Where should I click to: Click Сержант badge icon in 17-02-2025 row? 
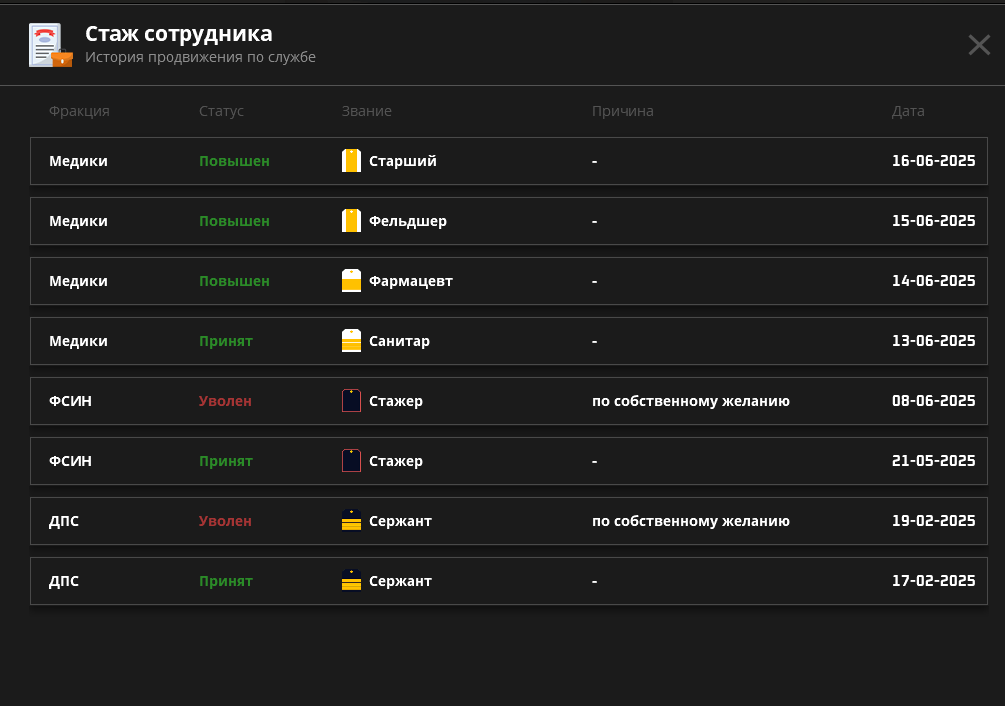351,581
